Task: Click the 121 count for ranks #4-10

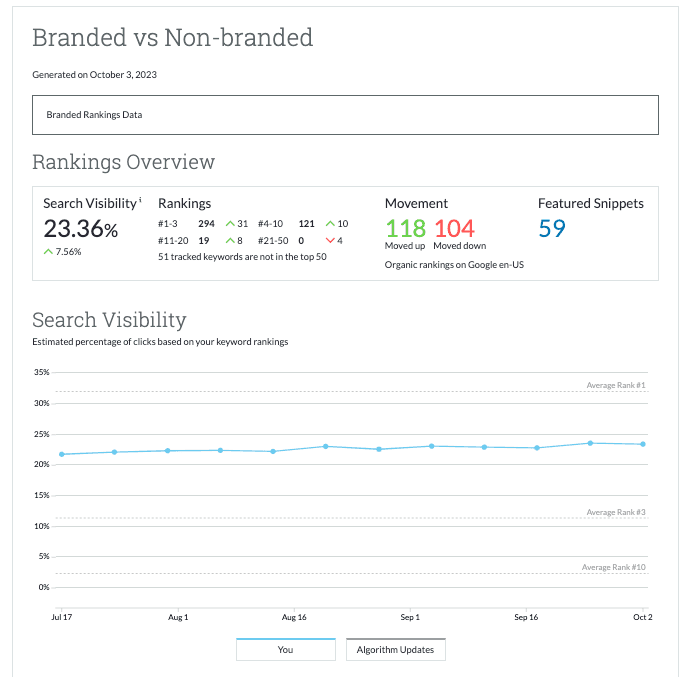Action: (307, 224)
